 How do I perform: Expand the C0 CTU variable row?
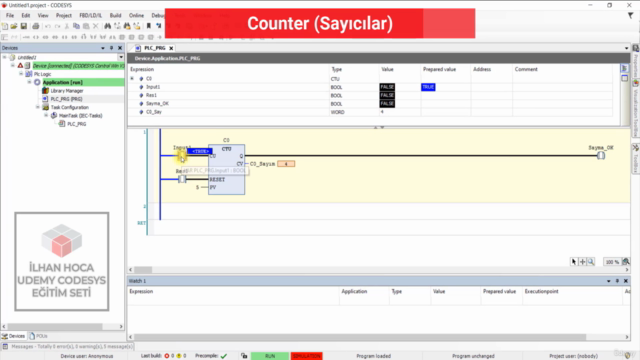click(132, 78)
